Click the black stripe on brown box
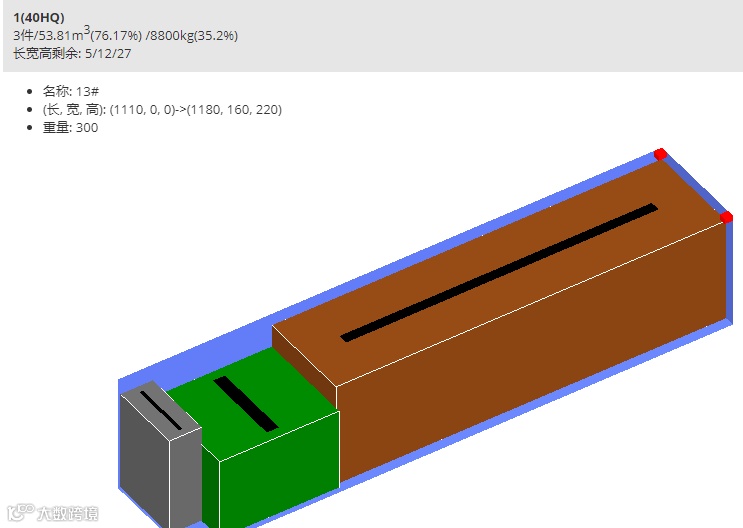743x528 pixels. coord(499,273)
